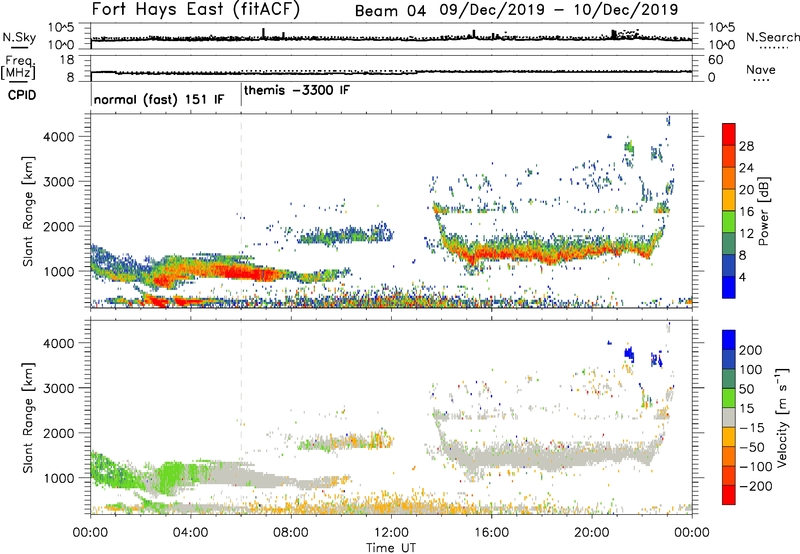The width and height of the screenshot is (800, 554).
Task: Click the 4000 km tick of the power panel
Action: tap(59, 137)
